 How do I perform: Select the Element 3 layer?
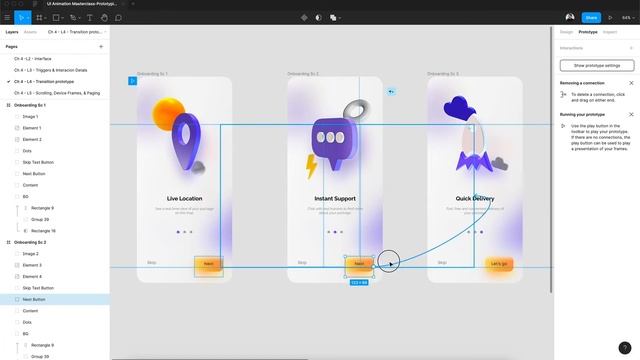point(32,265)
